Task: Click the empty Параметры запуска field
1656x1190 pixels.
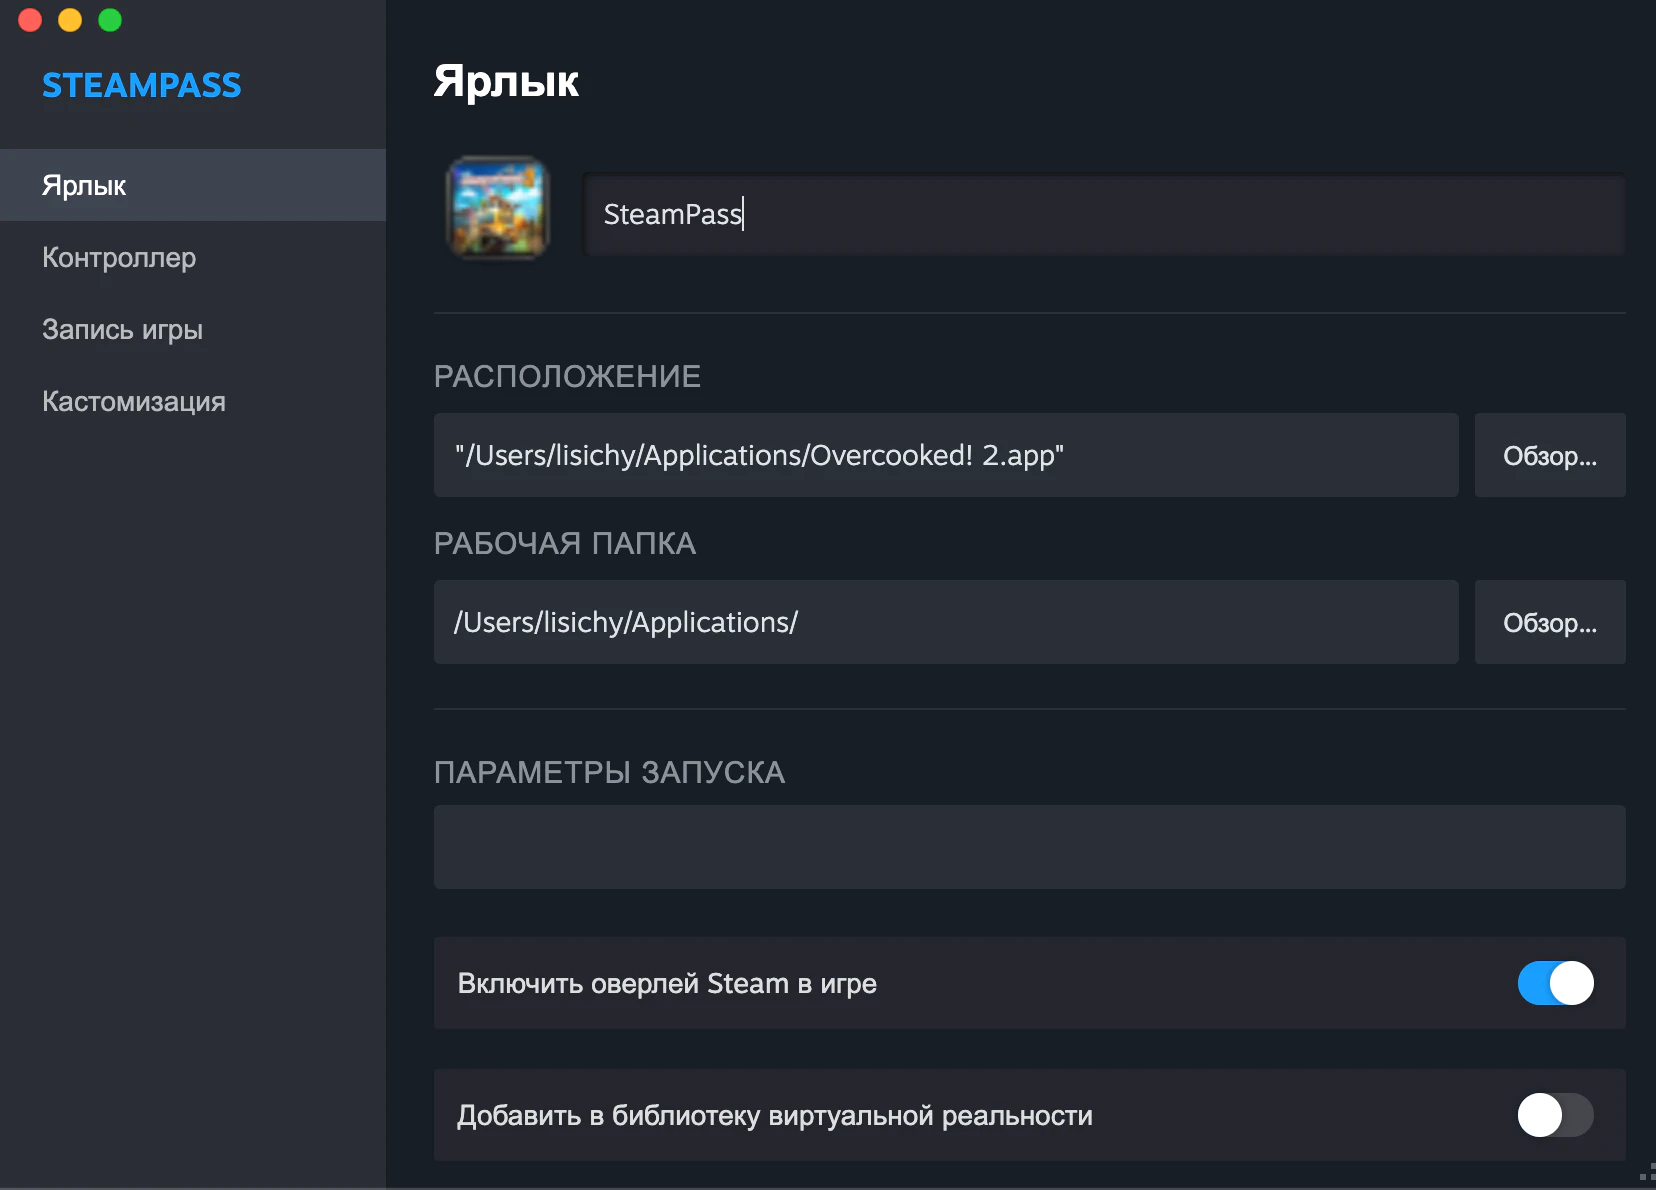Action: click(x=1030, y=847)
